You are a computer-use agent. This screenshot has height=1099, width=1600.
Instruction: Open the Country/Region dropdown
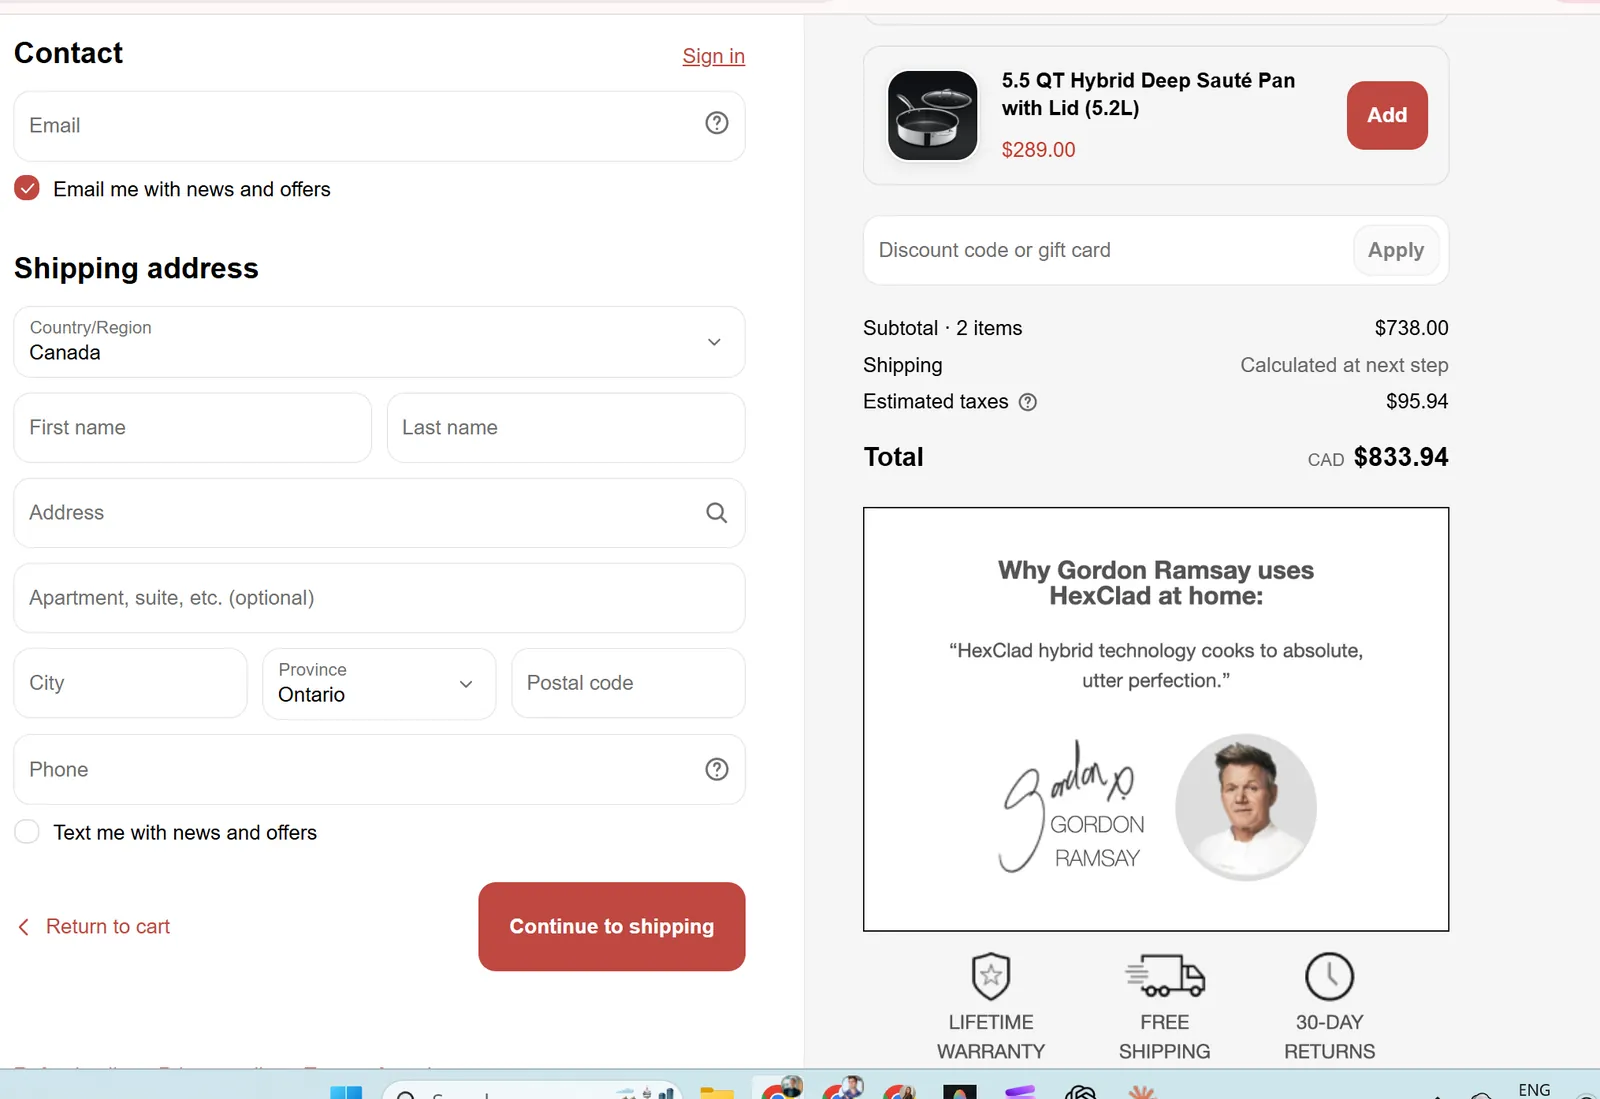pos(379,342)
